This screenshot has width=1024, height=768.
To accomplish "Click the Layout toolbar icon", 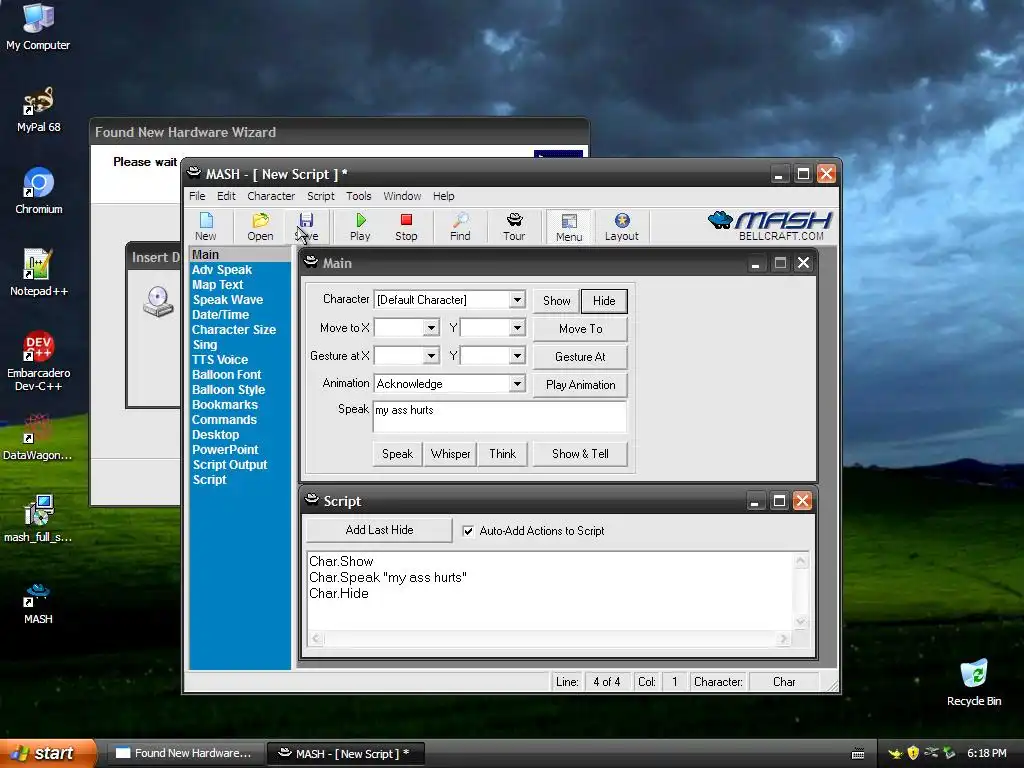I will (x=621, y=227).
